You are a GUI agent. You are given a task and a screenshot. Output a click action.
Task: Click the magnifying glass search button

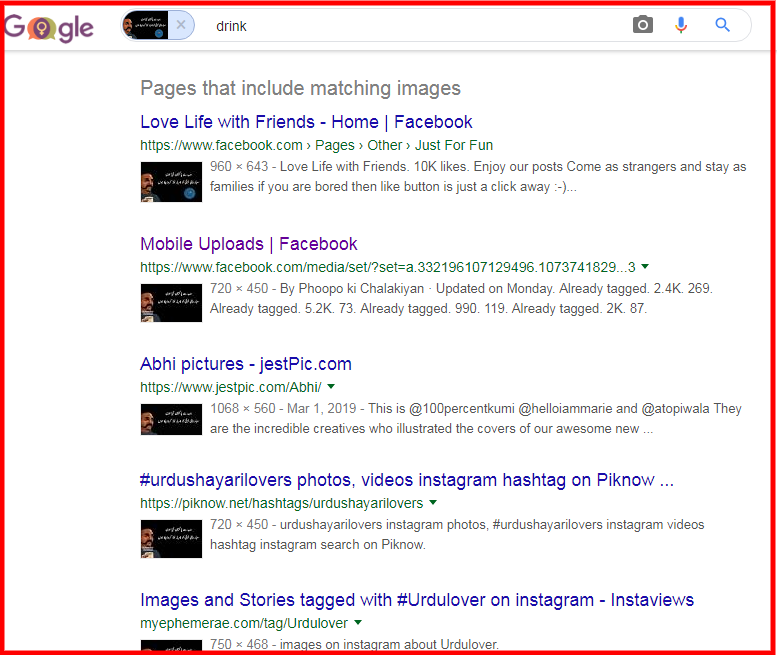722,24
